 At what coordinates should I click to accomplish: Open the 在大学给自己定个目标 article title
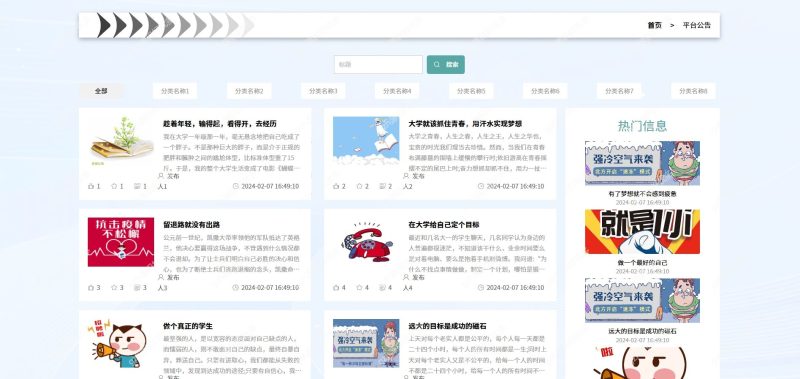pyautogui.click(x=444, y=225)
